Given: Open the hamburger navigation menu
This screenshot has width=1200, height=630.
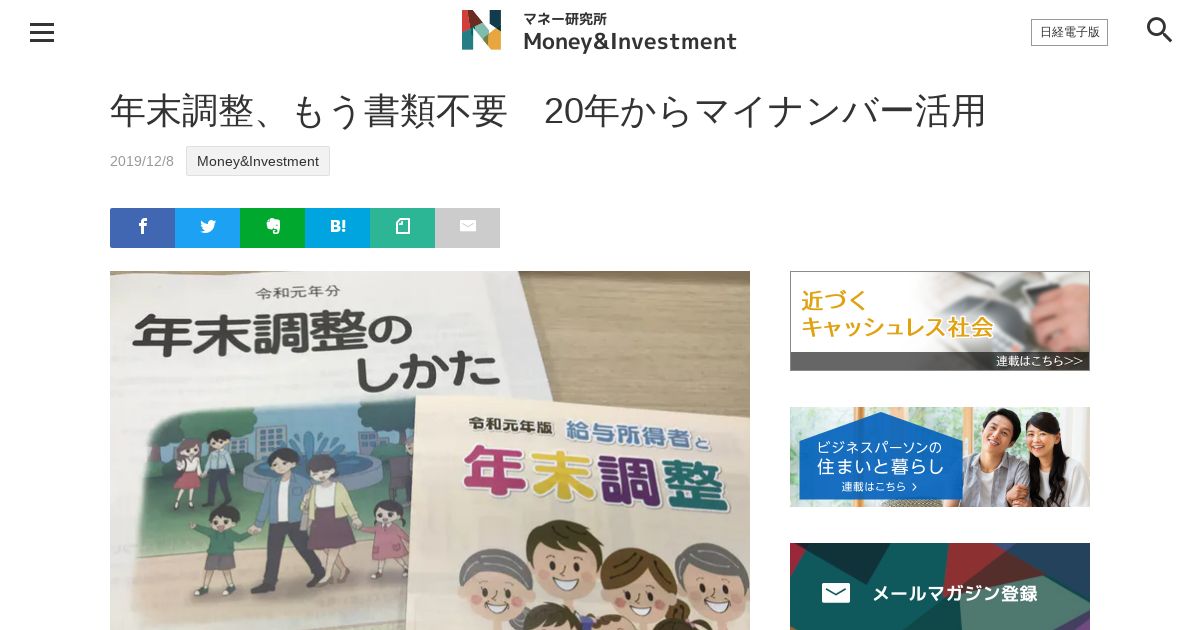Looking at the screenshot, I should click(x=42, y=33).
